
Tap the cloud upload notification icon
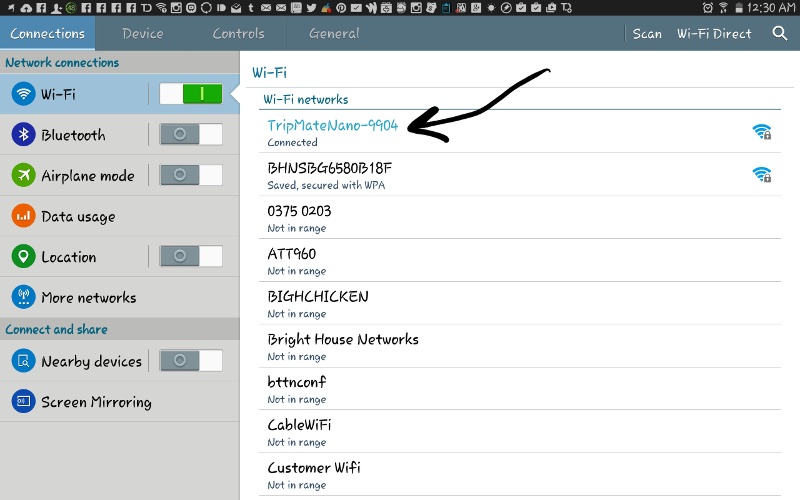point(26,8)
